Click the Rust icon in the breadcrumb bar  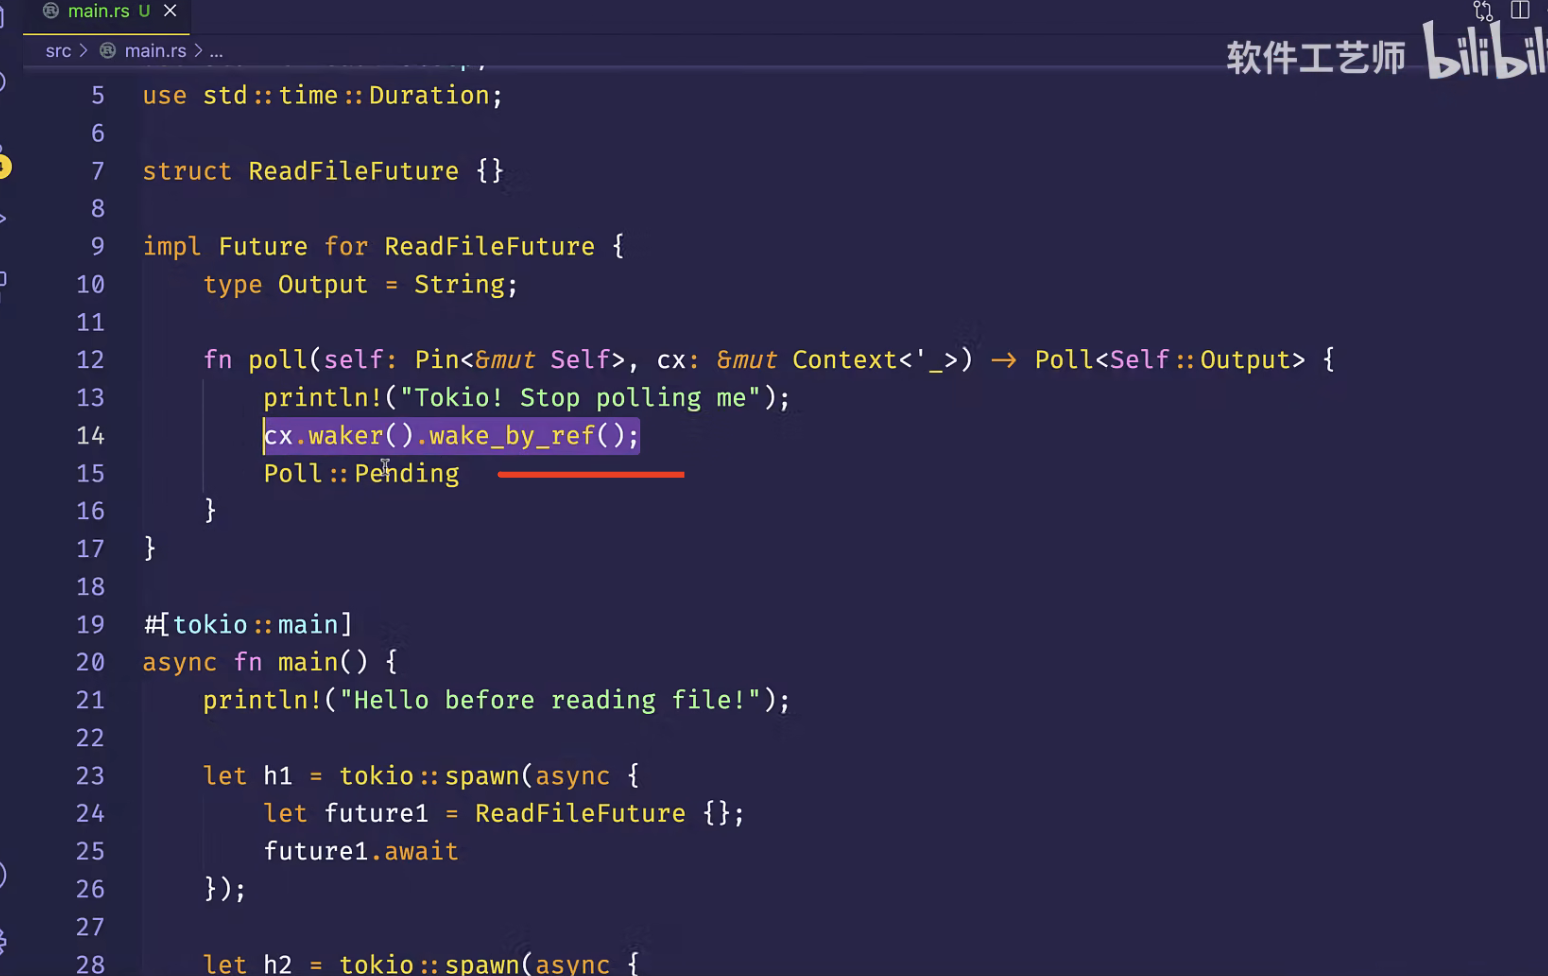tap(108, 51)
